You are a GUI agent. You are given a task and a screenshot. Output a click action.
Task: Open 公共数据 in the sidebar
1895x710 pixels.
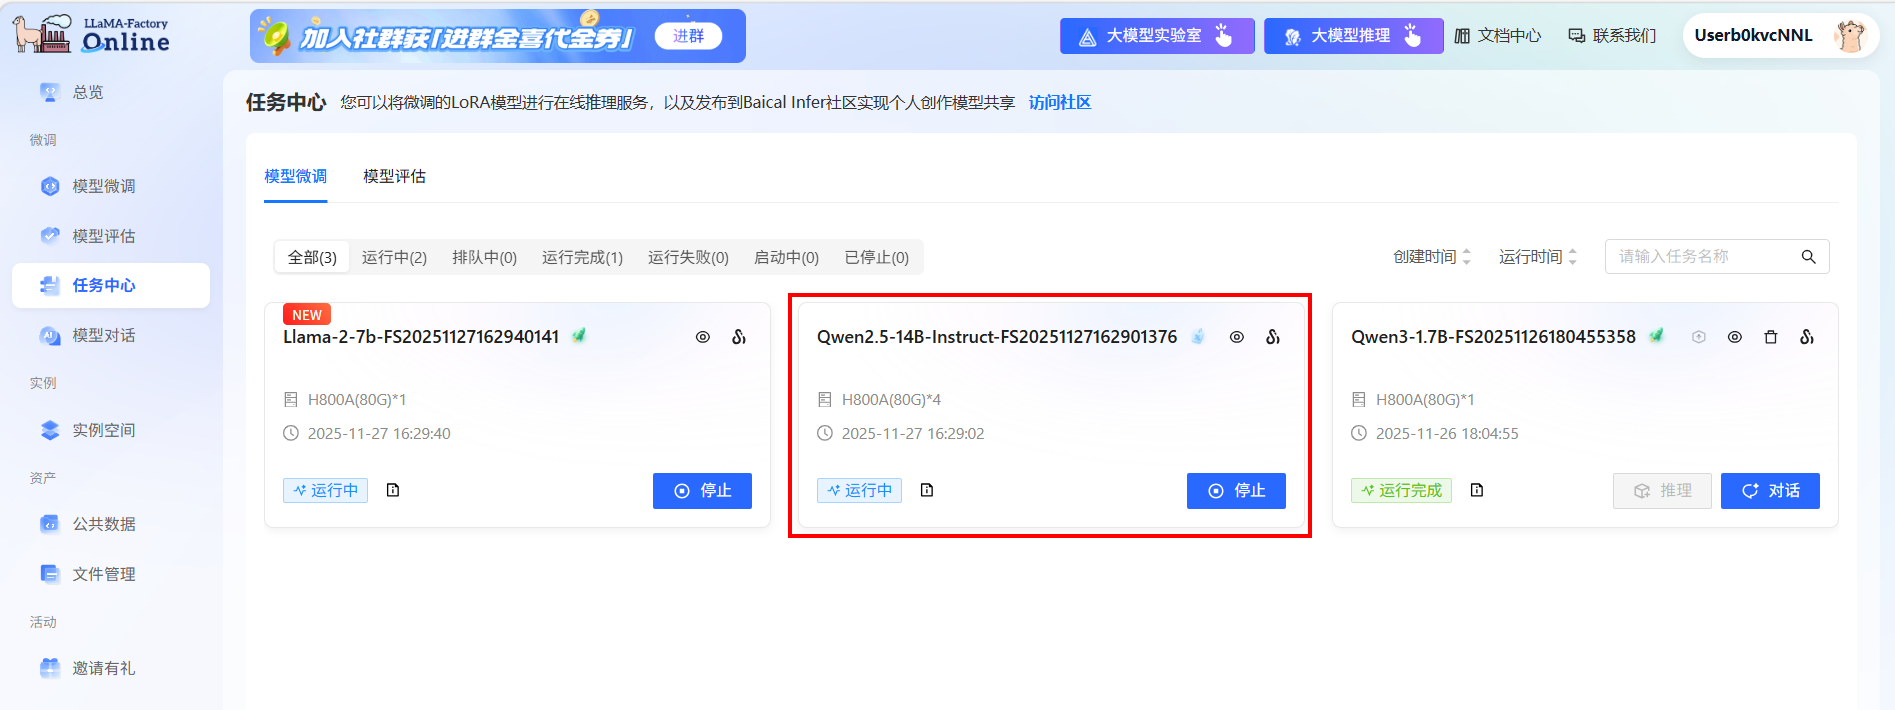pos(111,524)
